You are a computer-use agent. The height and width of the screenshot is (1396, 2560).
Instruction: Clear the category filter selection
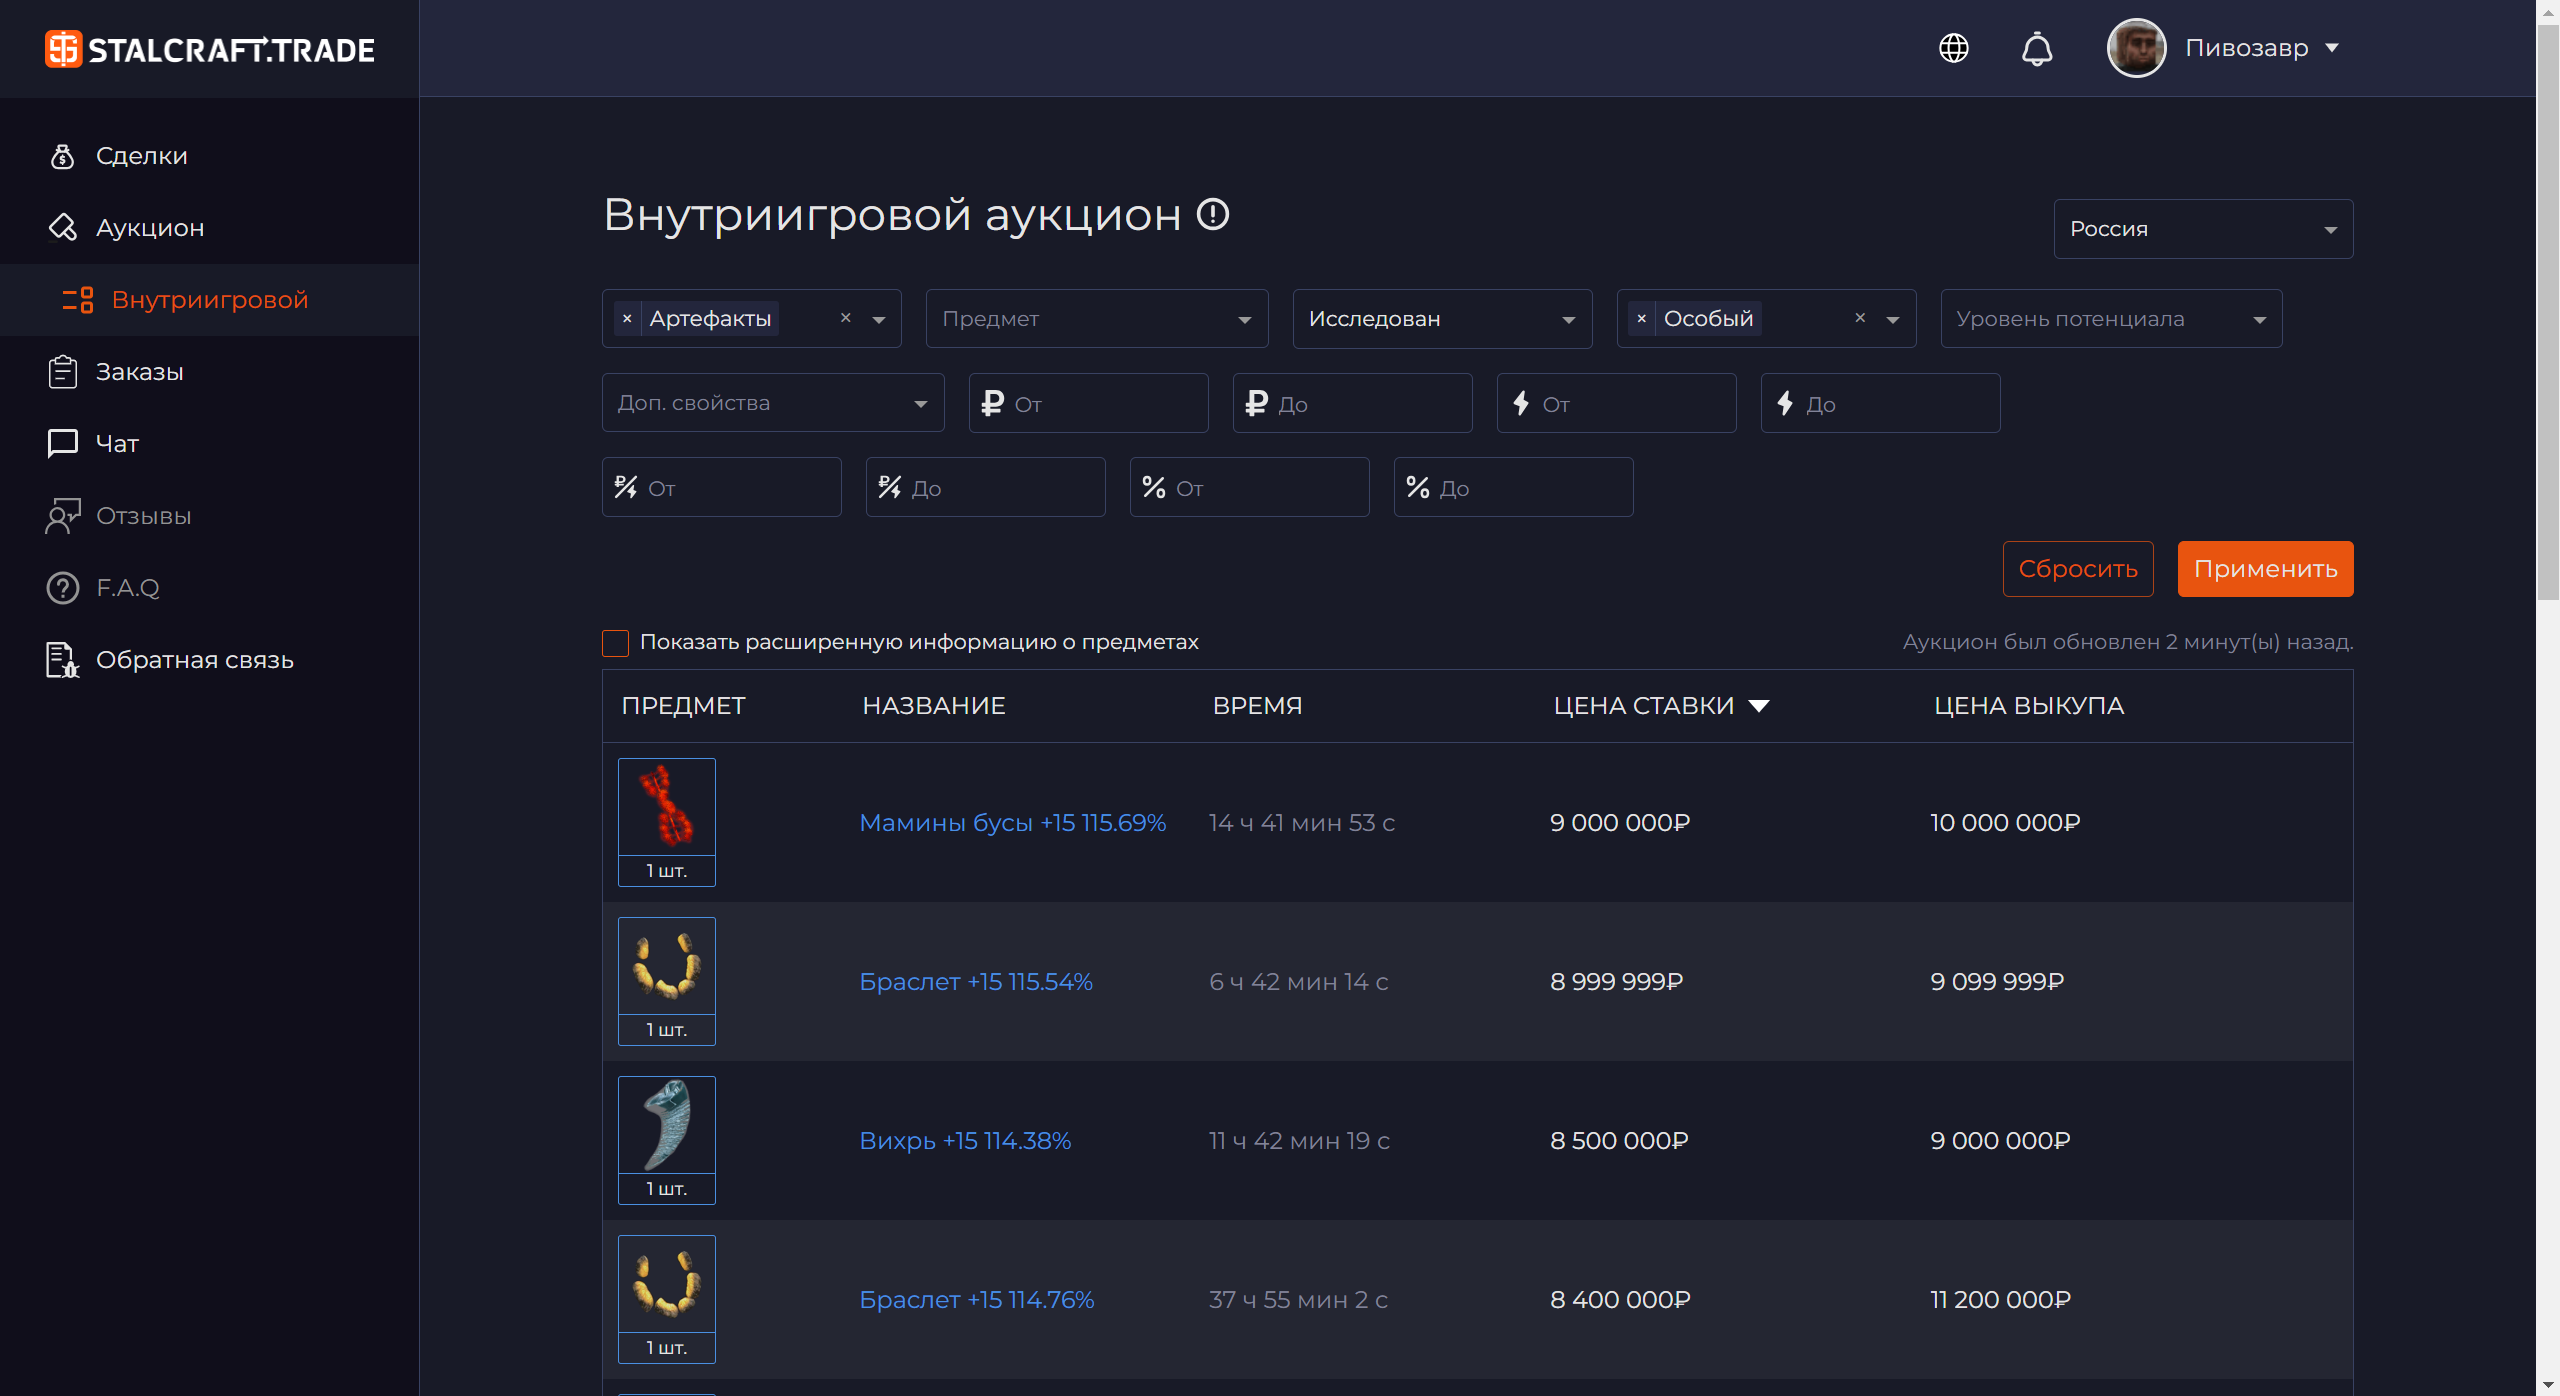pos(846,318)
